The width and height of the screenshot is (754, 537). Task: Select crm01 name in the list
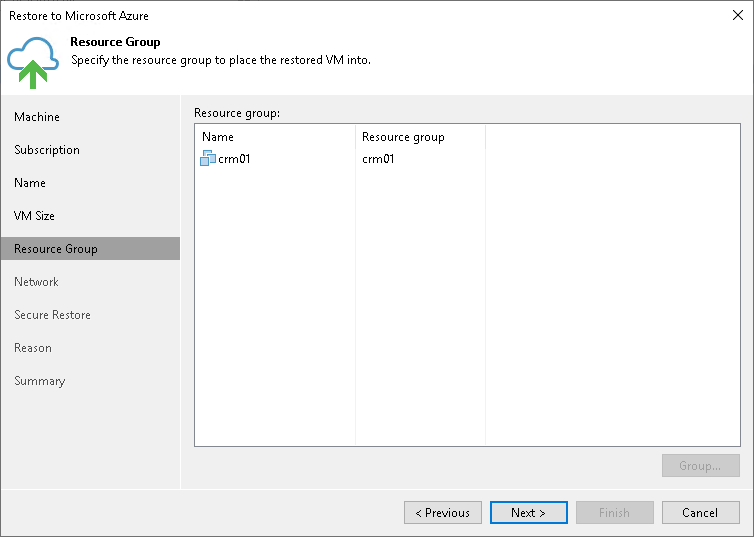[x=234, y=159]
